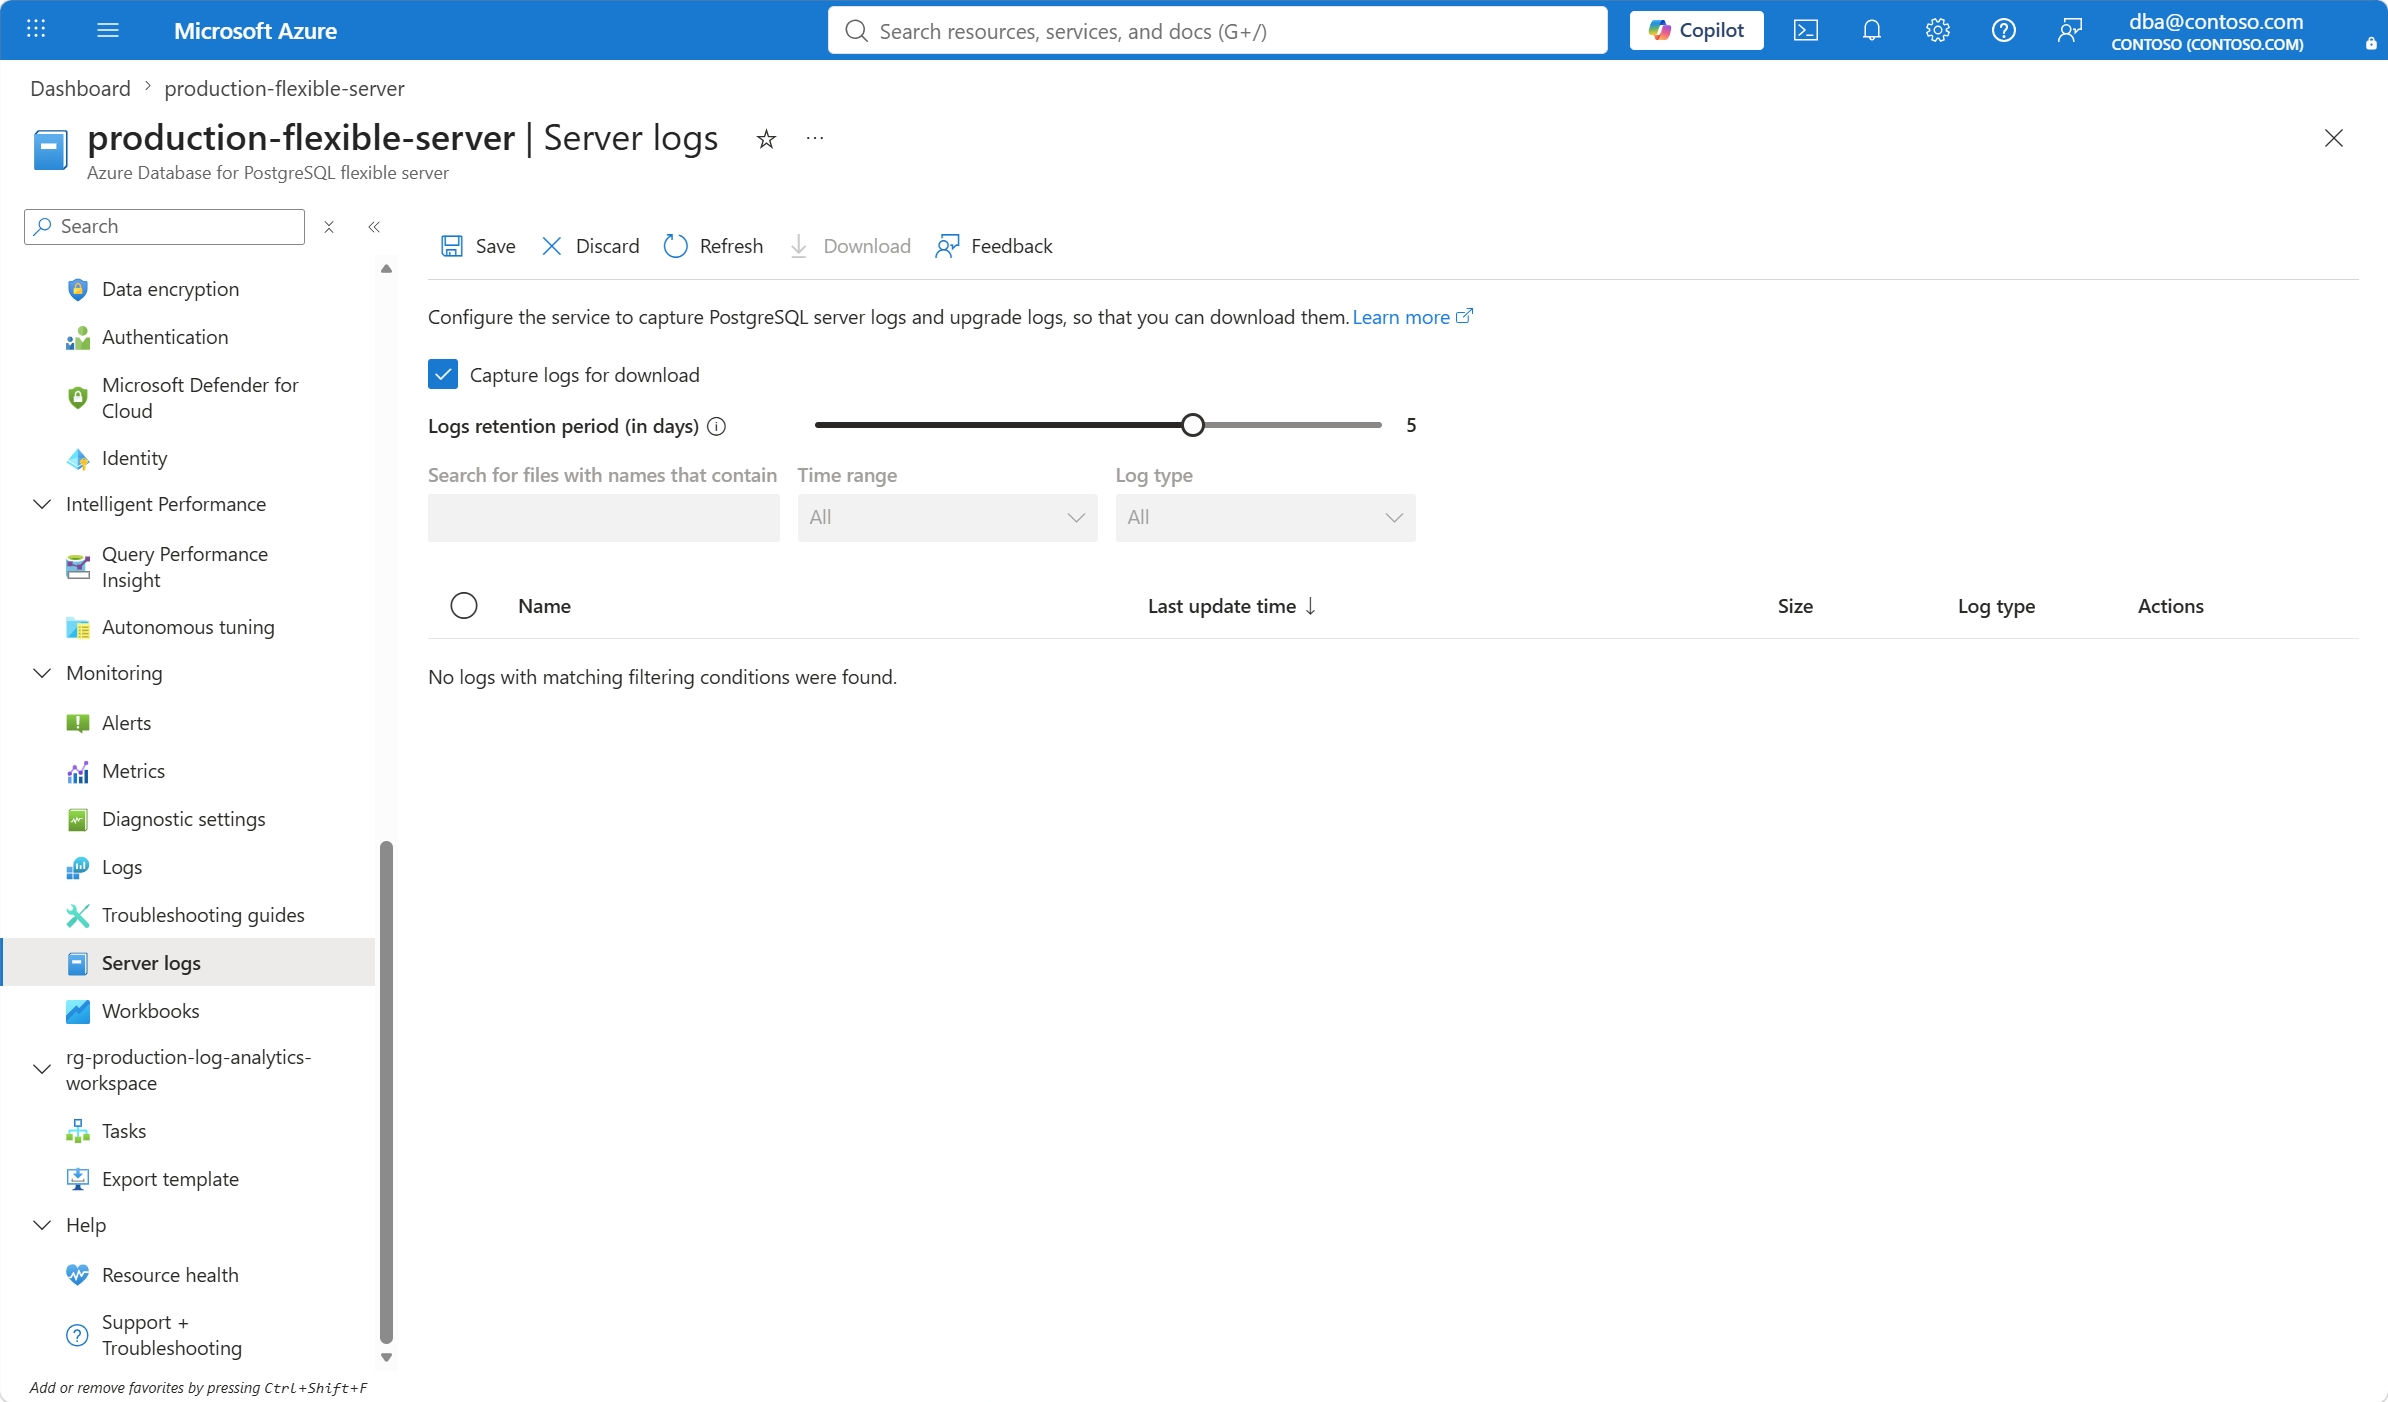Click the Support + Troubleshooting icon
Image resolution: width=2388 pixels, height=1402 pixels.
tap(78, 1335)
